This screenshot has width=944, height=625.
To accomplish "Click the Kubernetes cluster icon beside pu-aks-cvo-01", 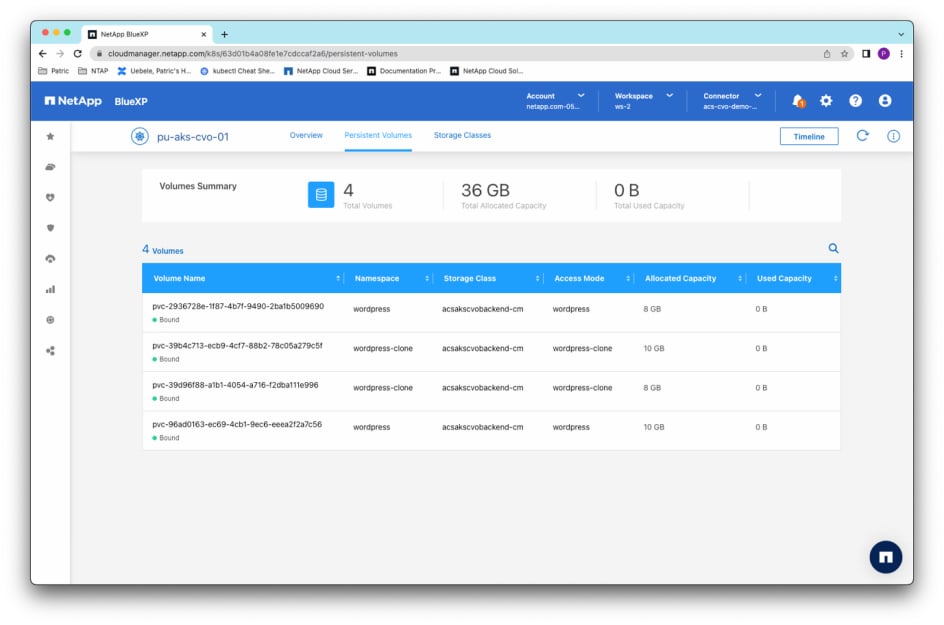I will coord(140,137).
